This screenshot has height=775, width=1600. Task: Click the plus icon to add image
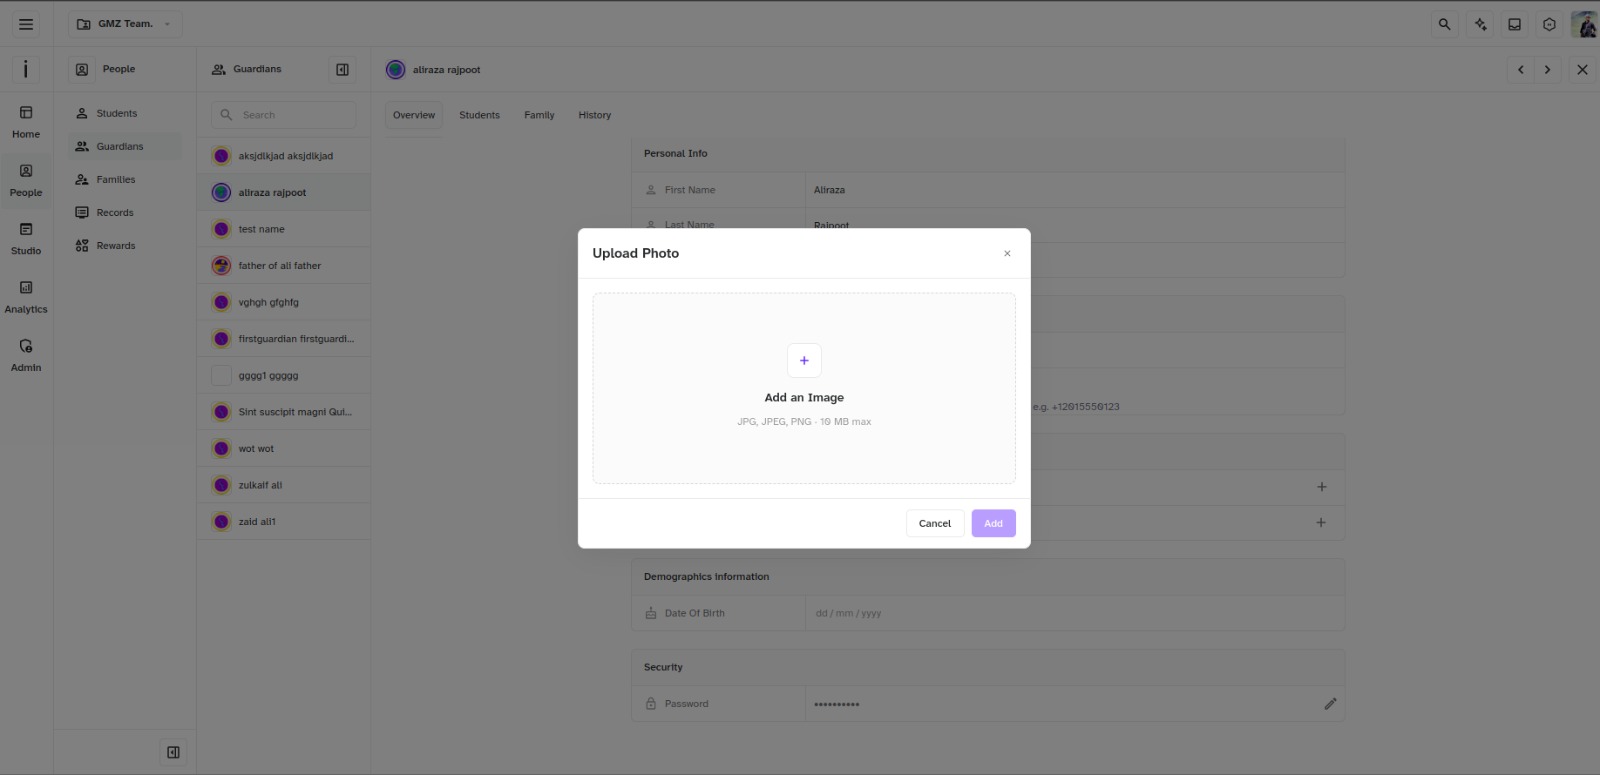[804, 361]
